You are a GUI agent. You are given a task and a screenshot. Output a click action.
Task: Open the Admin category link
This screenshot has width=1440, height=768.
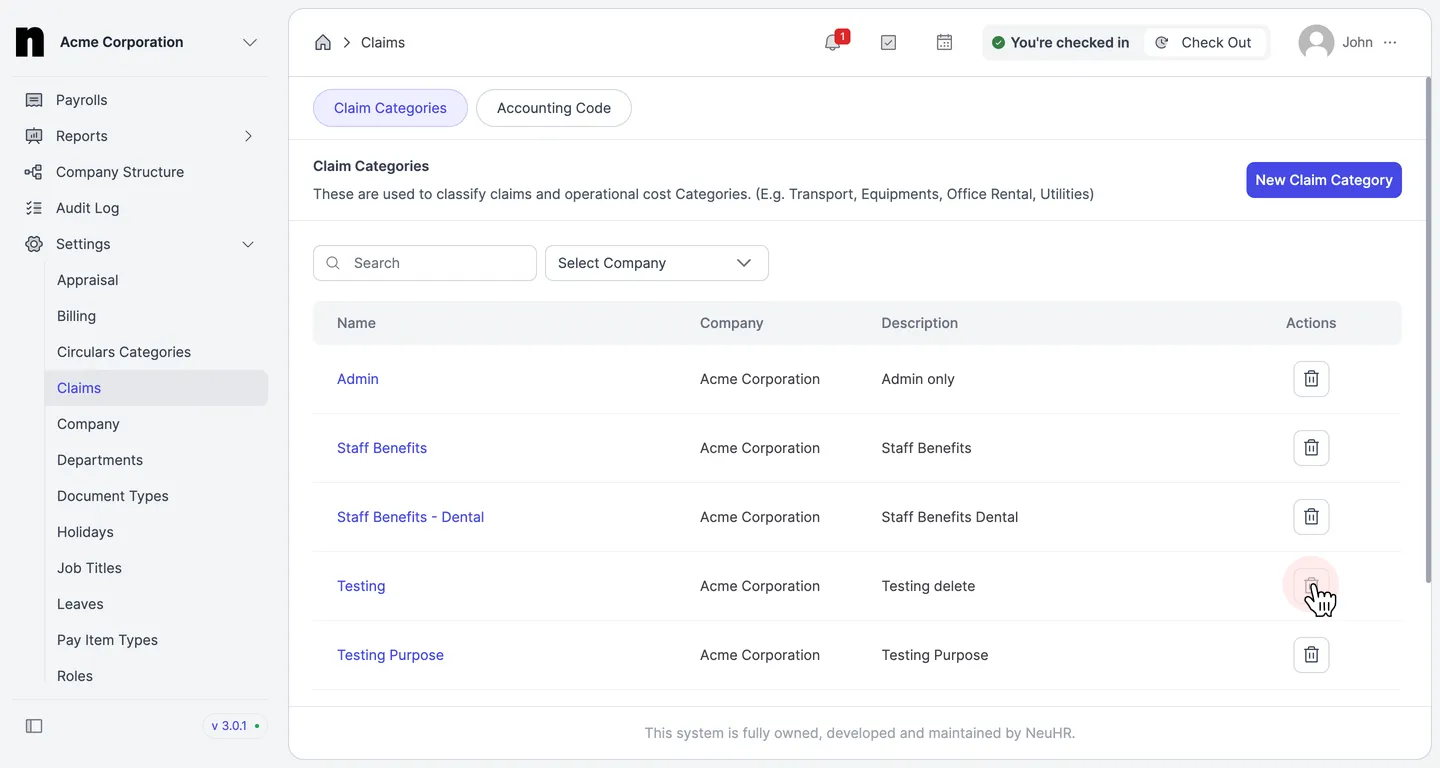pyautogui.click(x=358, y=379)
